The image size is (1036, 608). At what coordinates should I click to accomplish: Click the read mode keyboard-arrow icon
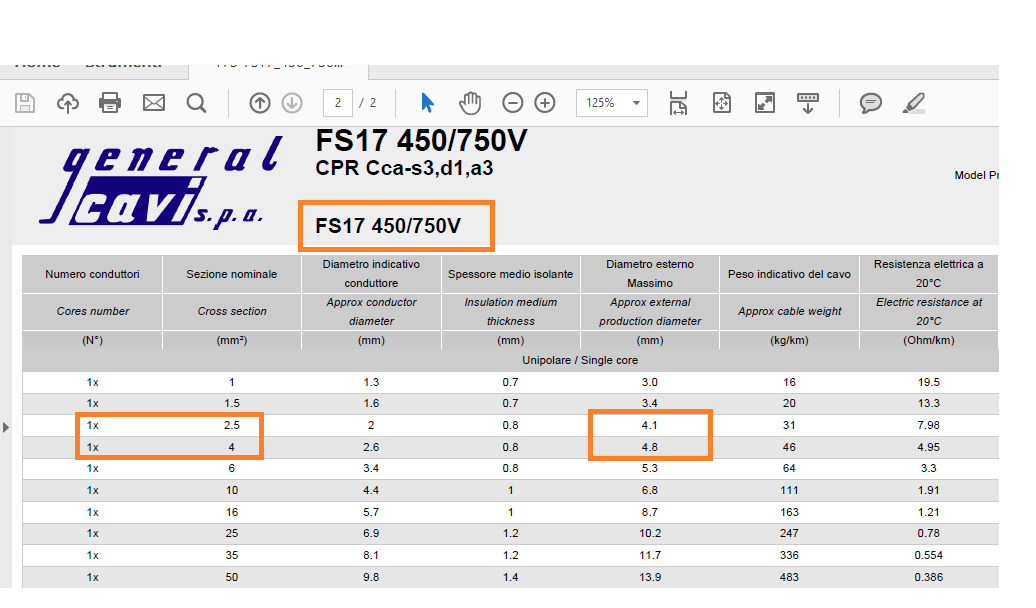[x=807, y=103]
